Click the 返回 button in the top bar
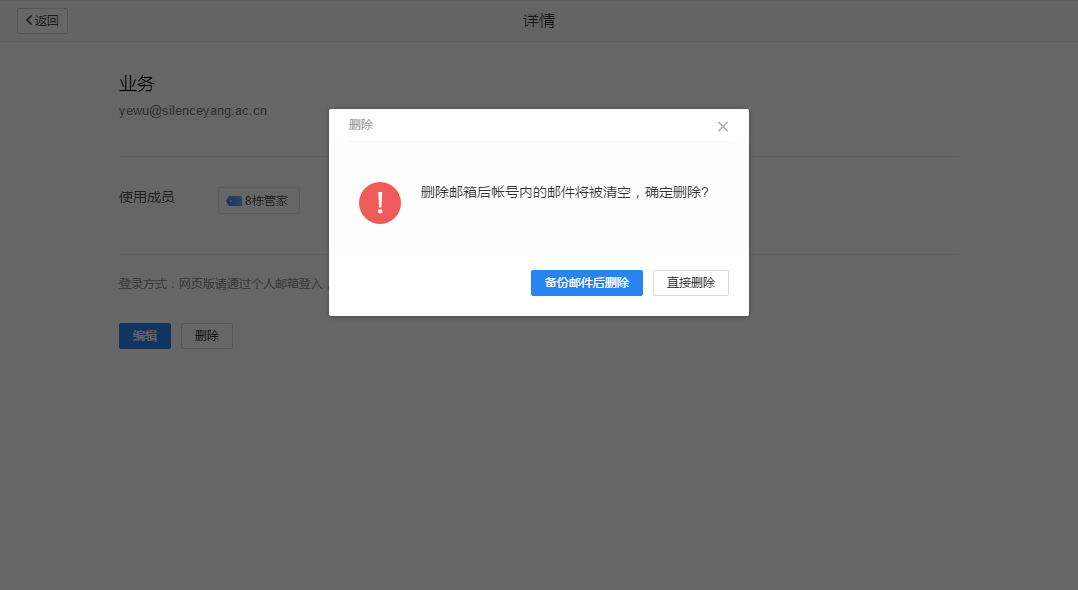The width and height of the screenshot is (1078, 590). [41, 20]
